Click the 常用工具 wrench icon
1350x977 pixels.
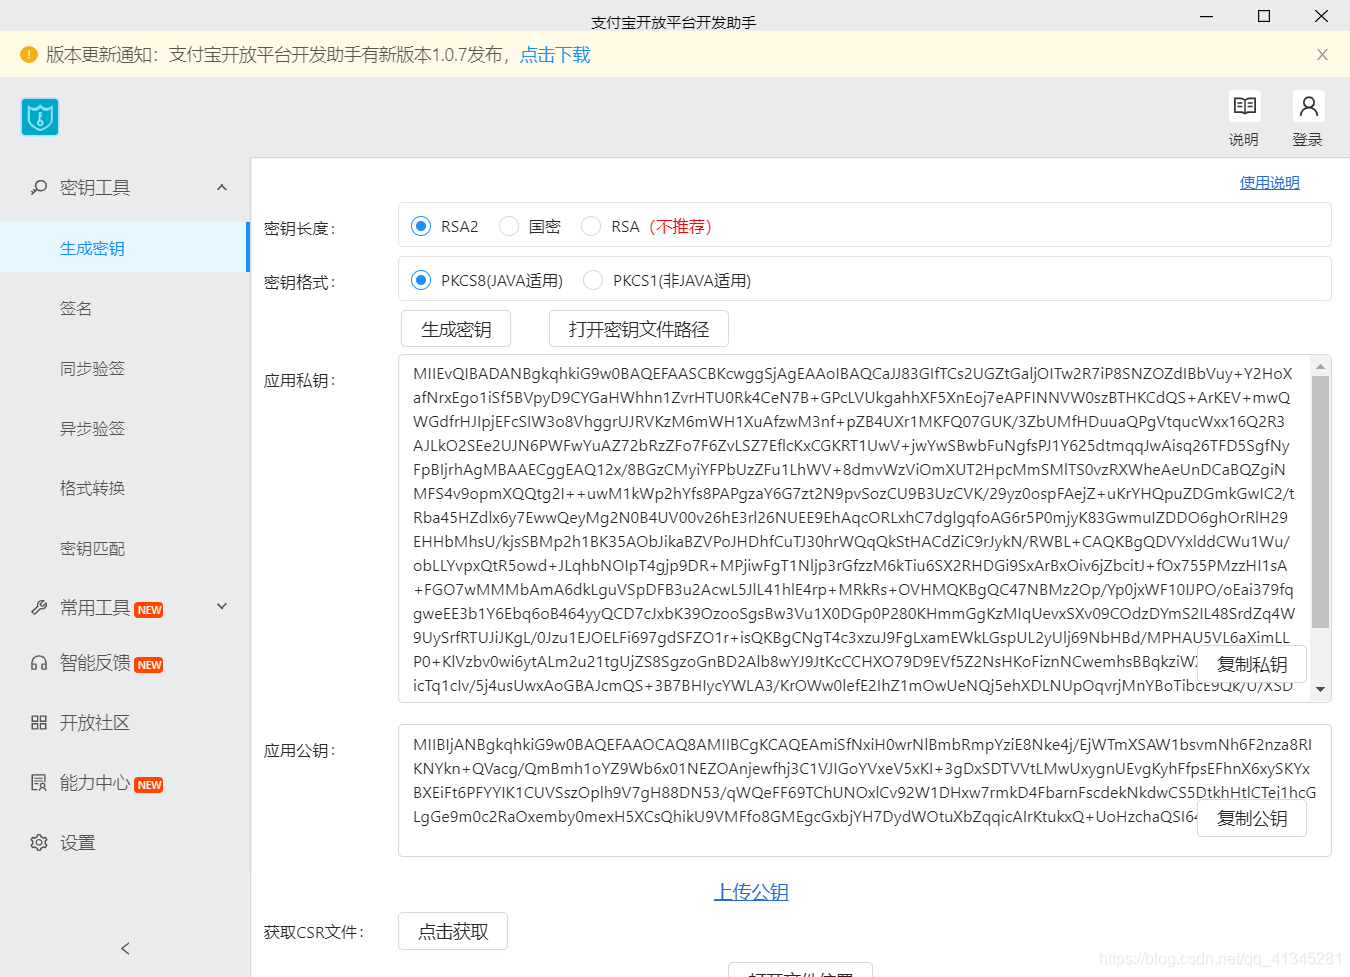(39, 607)
